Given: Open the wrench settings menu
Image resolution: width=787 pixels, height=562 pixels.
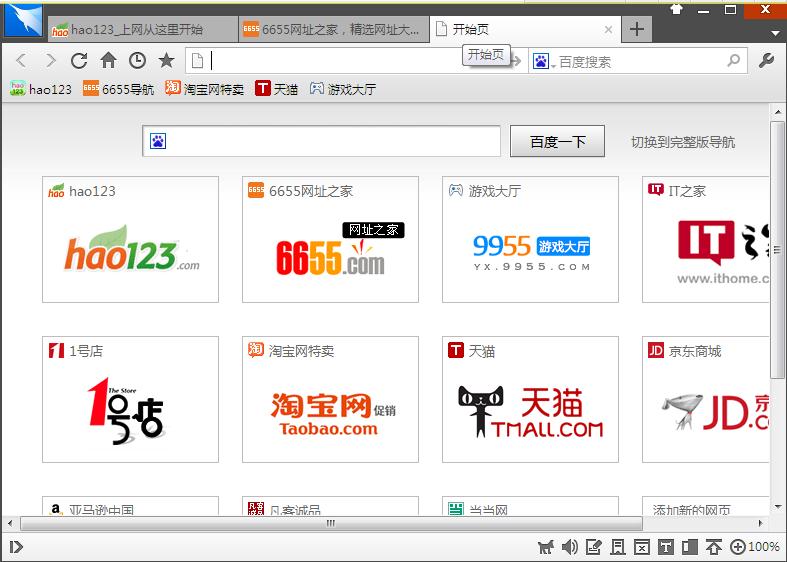Looking at the screenshot, I should (766, 61).
